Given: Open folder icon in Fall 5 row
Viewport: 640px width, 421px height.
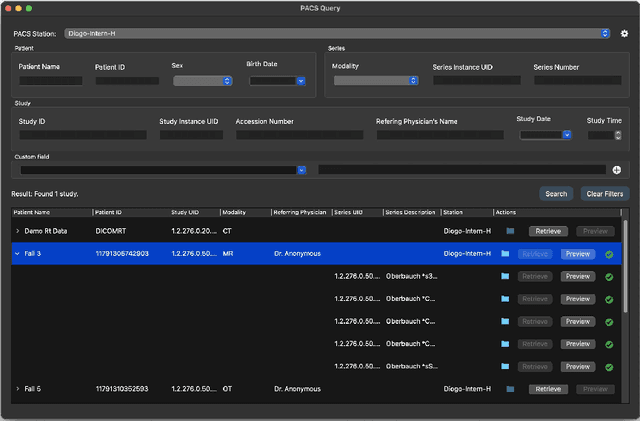Looking at the screenshot, I should coord(510,389).
